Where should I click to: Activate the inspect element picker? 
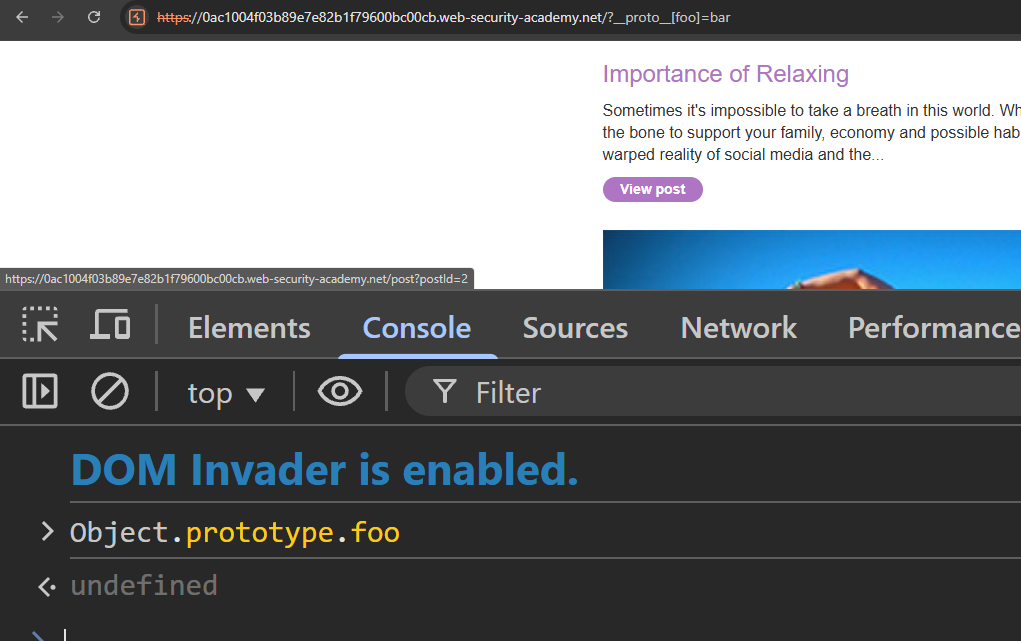pyautogui.click(x=40, y=326)
